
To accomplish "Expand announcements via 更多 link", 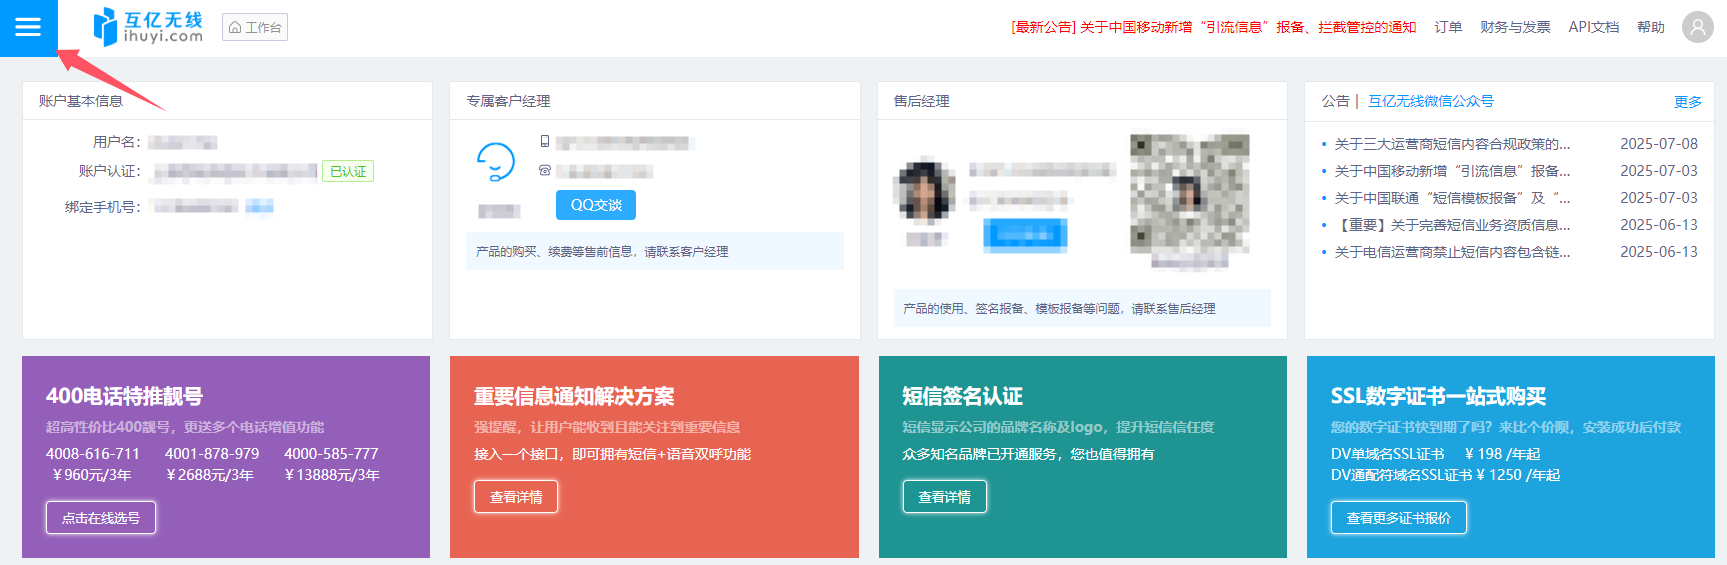I will [x=1687, y=102].
